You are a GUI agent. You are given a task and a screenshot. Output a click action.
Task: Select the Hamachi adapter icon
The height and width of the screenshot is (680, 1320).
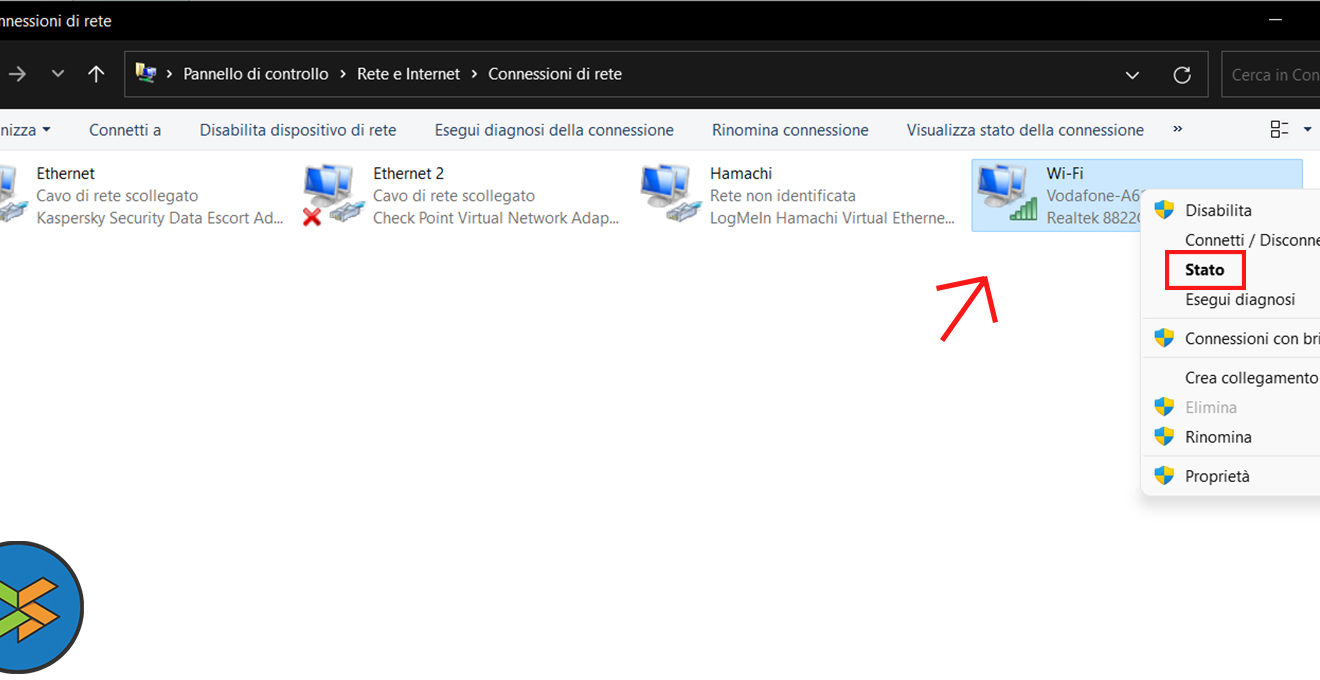(669, 194)
